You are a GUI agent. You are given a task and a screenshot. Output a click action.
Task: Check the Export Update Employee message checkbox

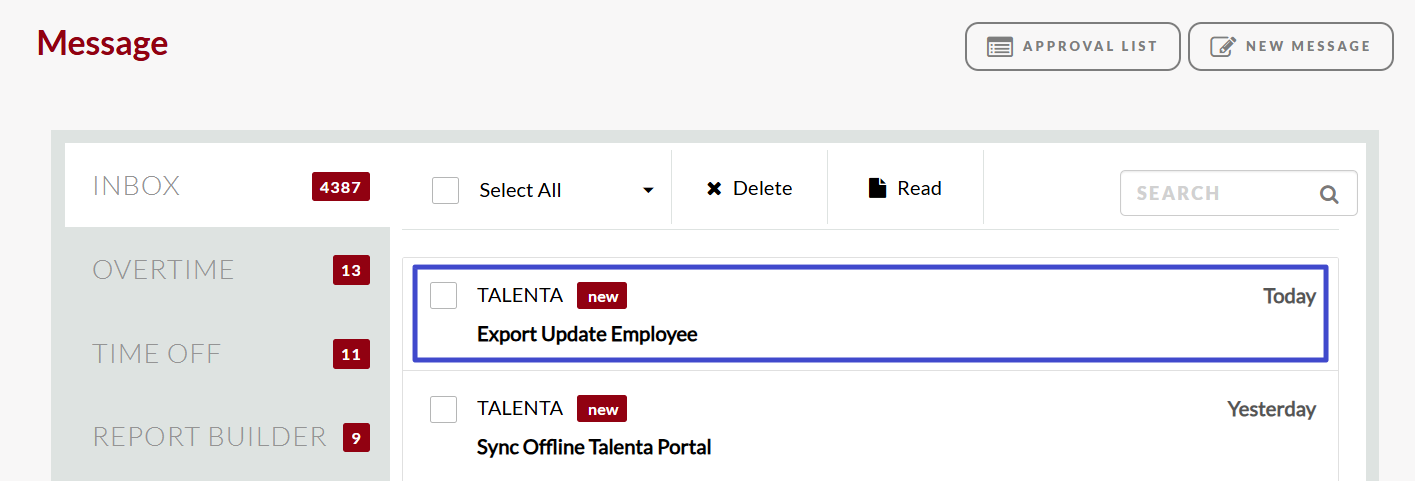coord(443,296)
